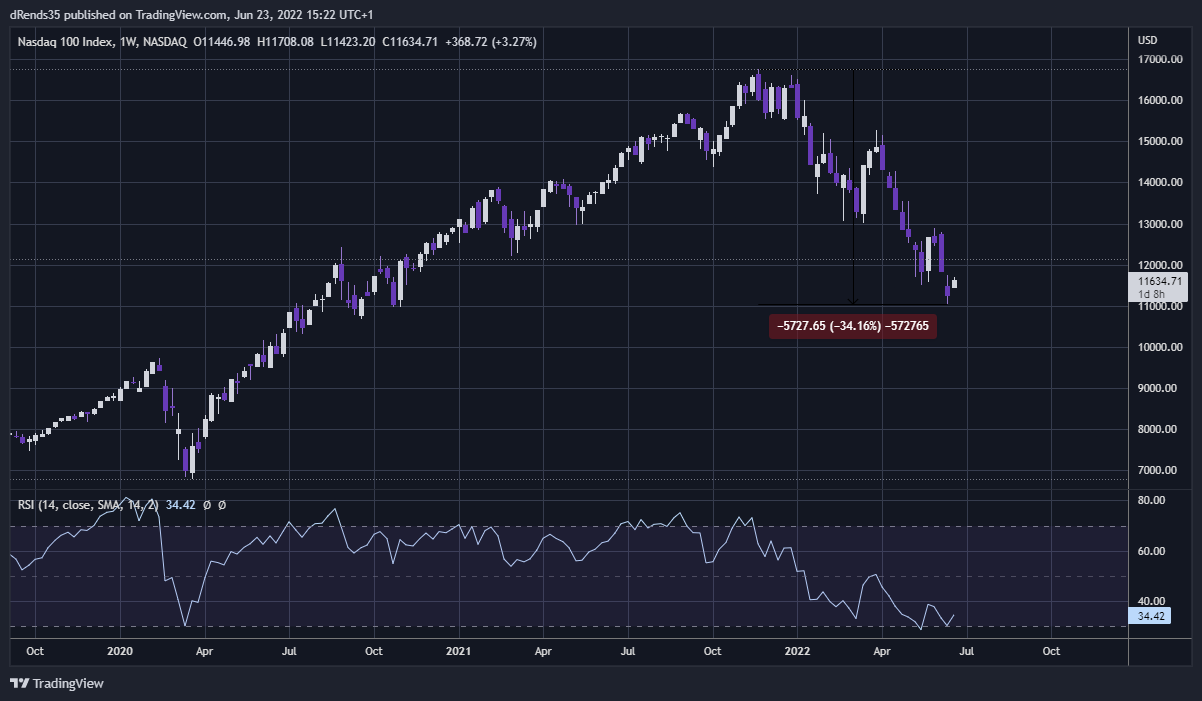This screenshot has height=701, width=1202.
Task: Click the open value 'O11446.98'
Action: point(221,42)
